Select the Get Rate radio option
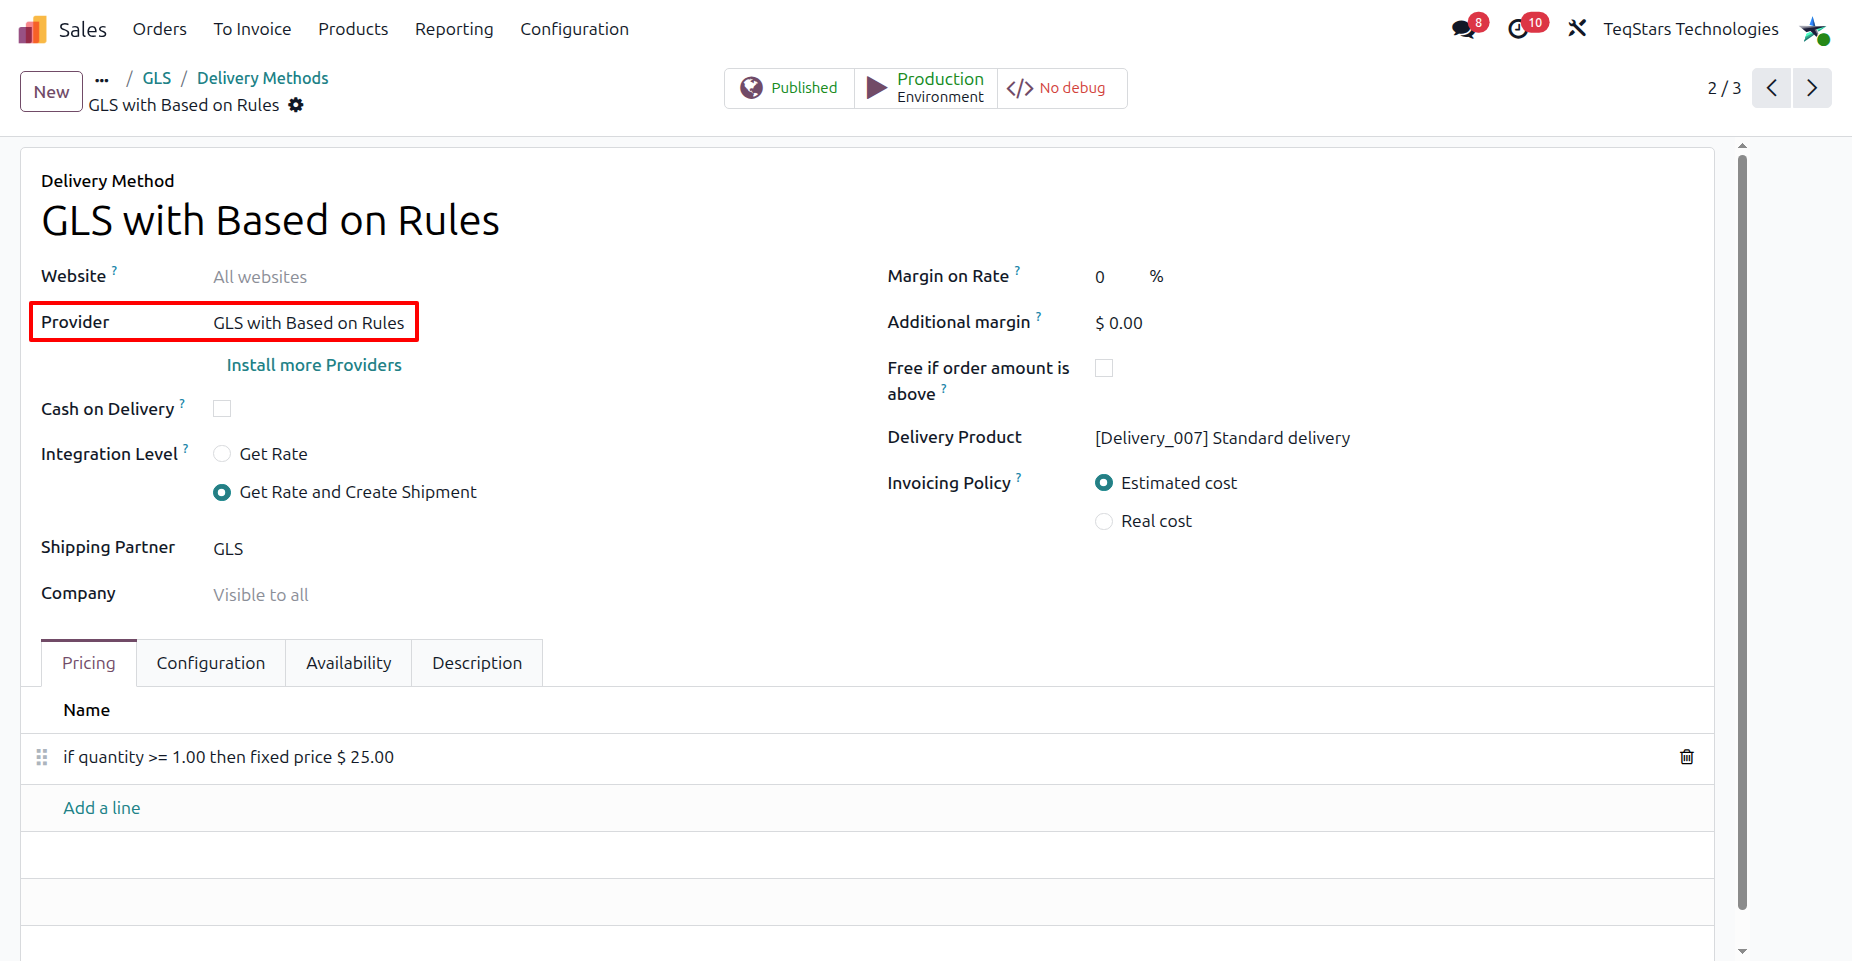Image resolution: width=1852 pixels, height=961 pixels. tap(222, 454)
